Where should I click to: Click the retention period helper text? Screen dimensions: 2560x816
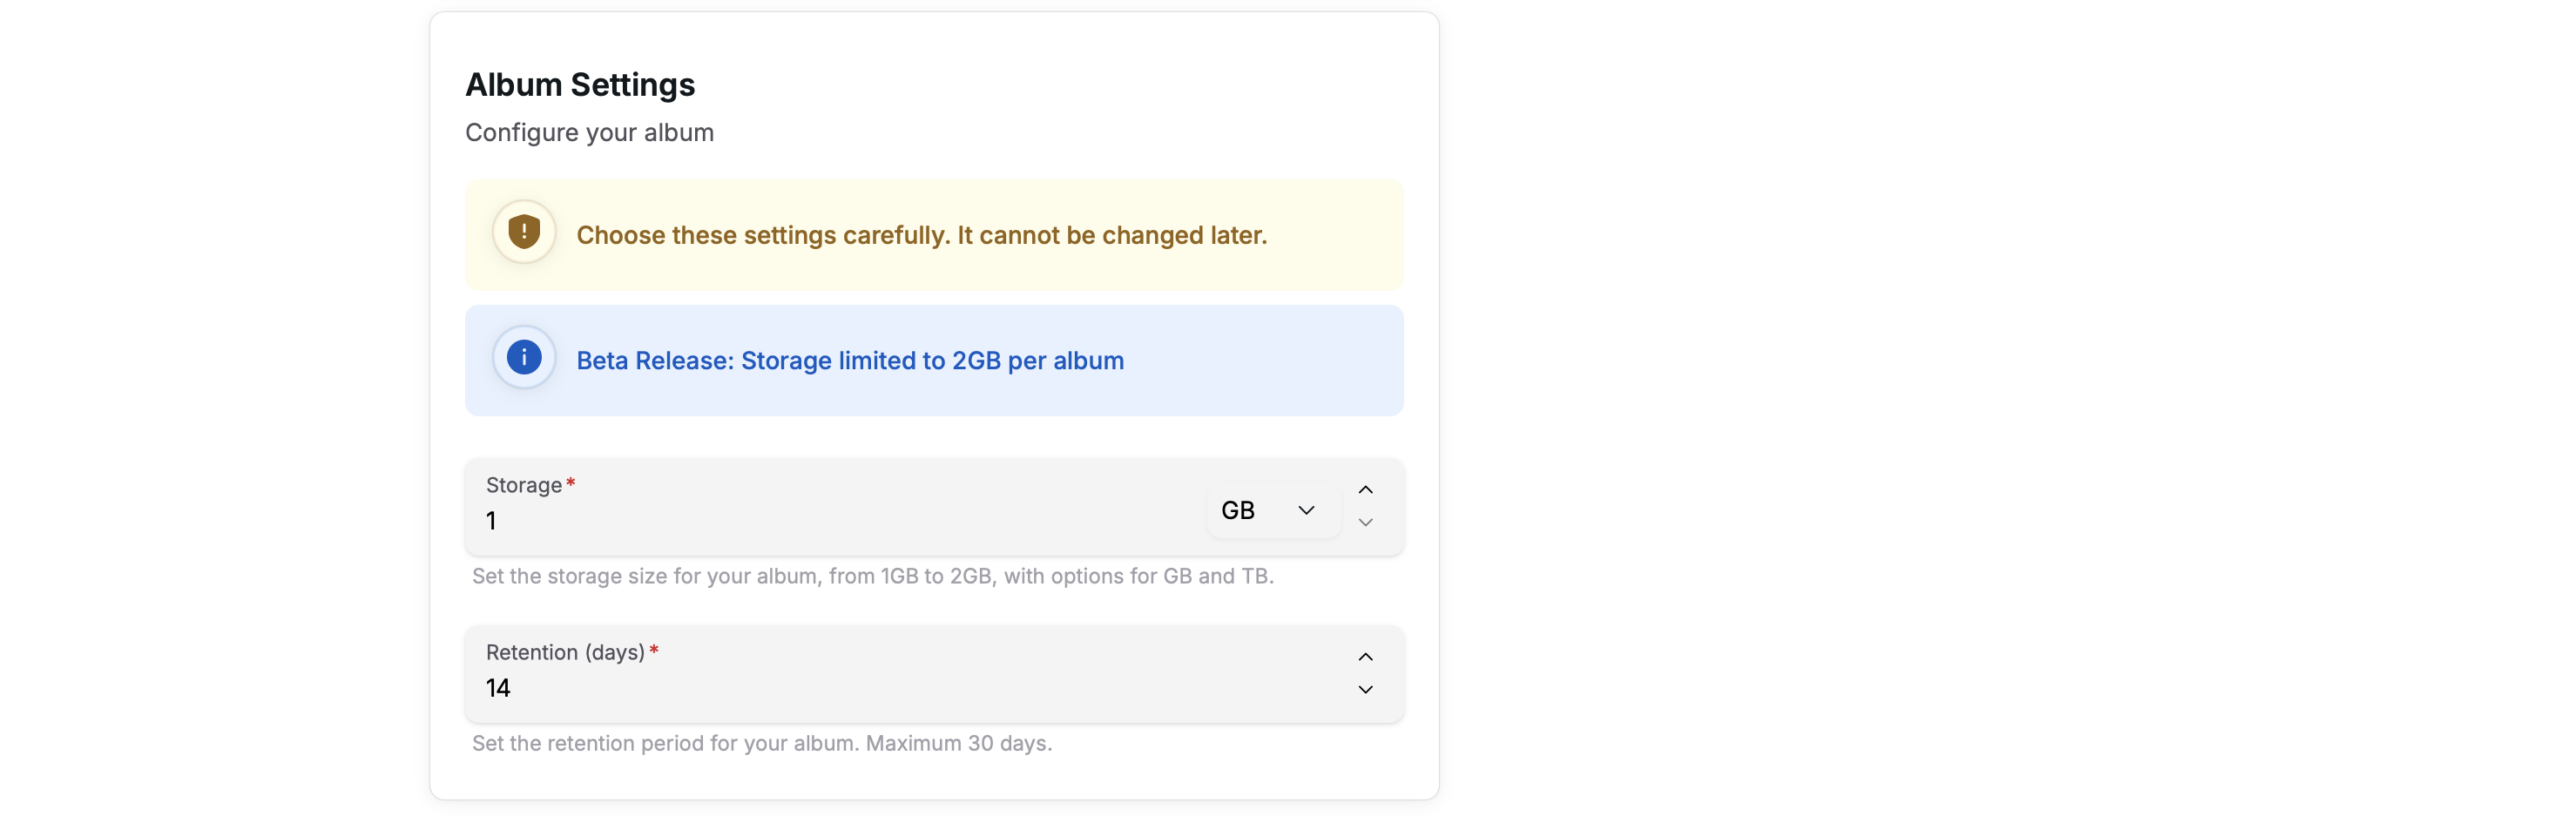tap(761, 743)
